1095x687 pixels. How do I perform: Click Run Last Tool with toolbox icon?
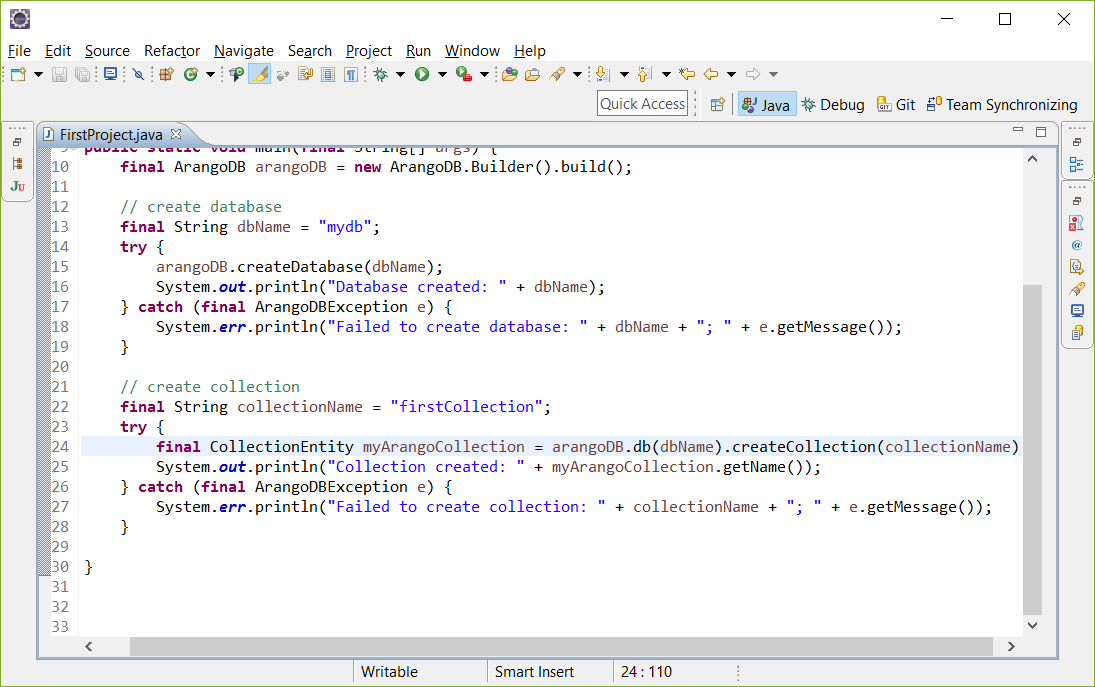[x=464, y=74]
